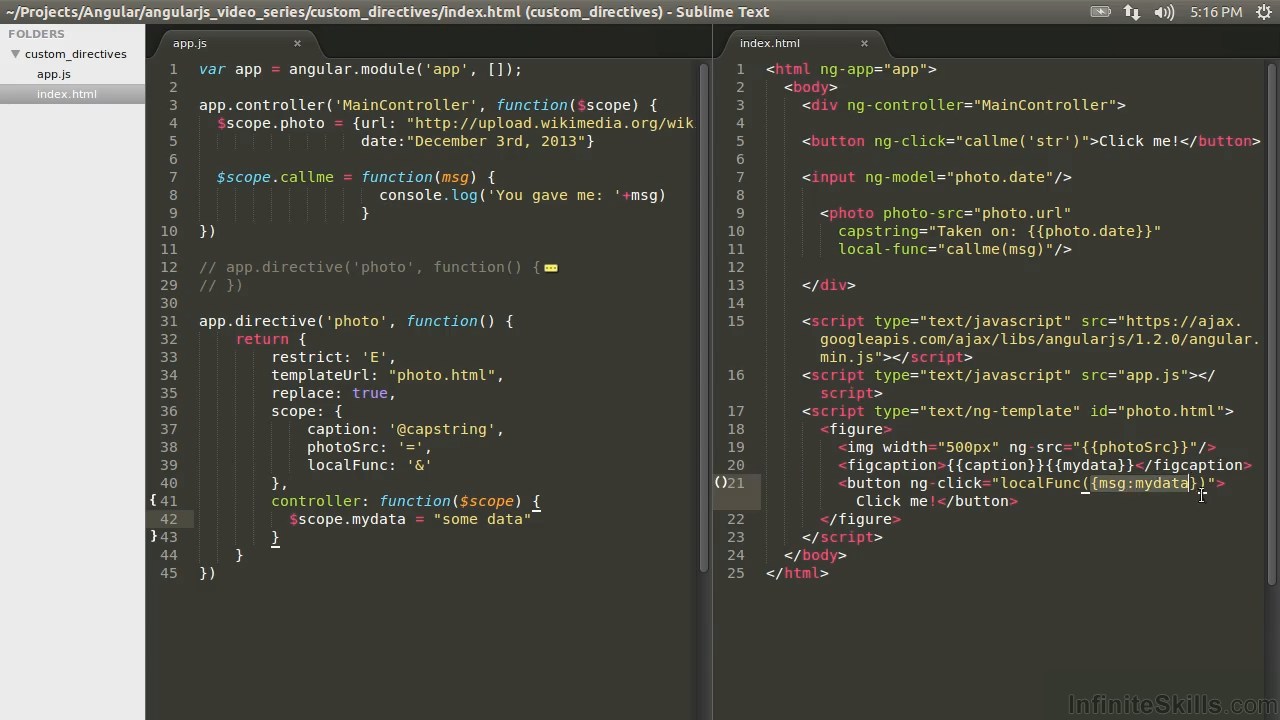Click the <photo photo-src="photo.url" line
1280x720 pixels.
pos(945,213)
